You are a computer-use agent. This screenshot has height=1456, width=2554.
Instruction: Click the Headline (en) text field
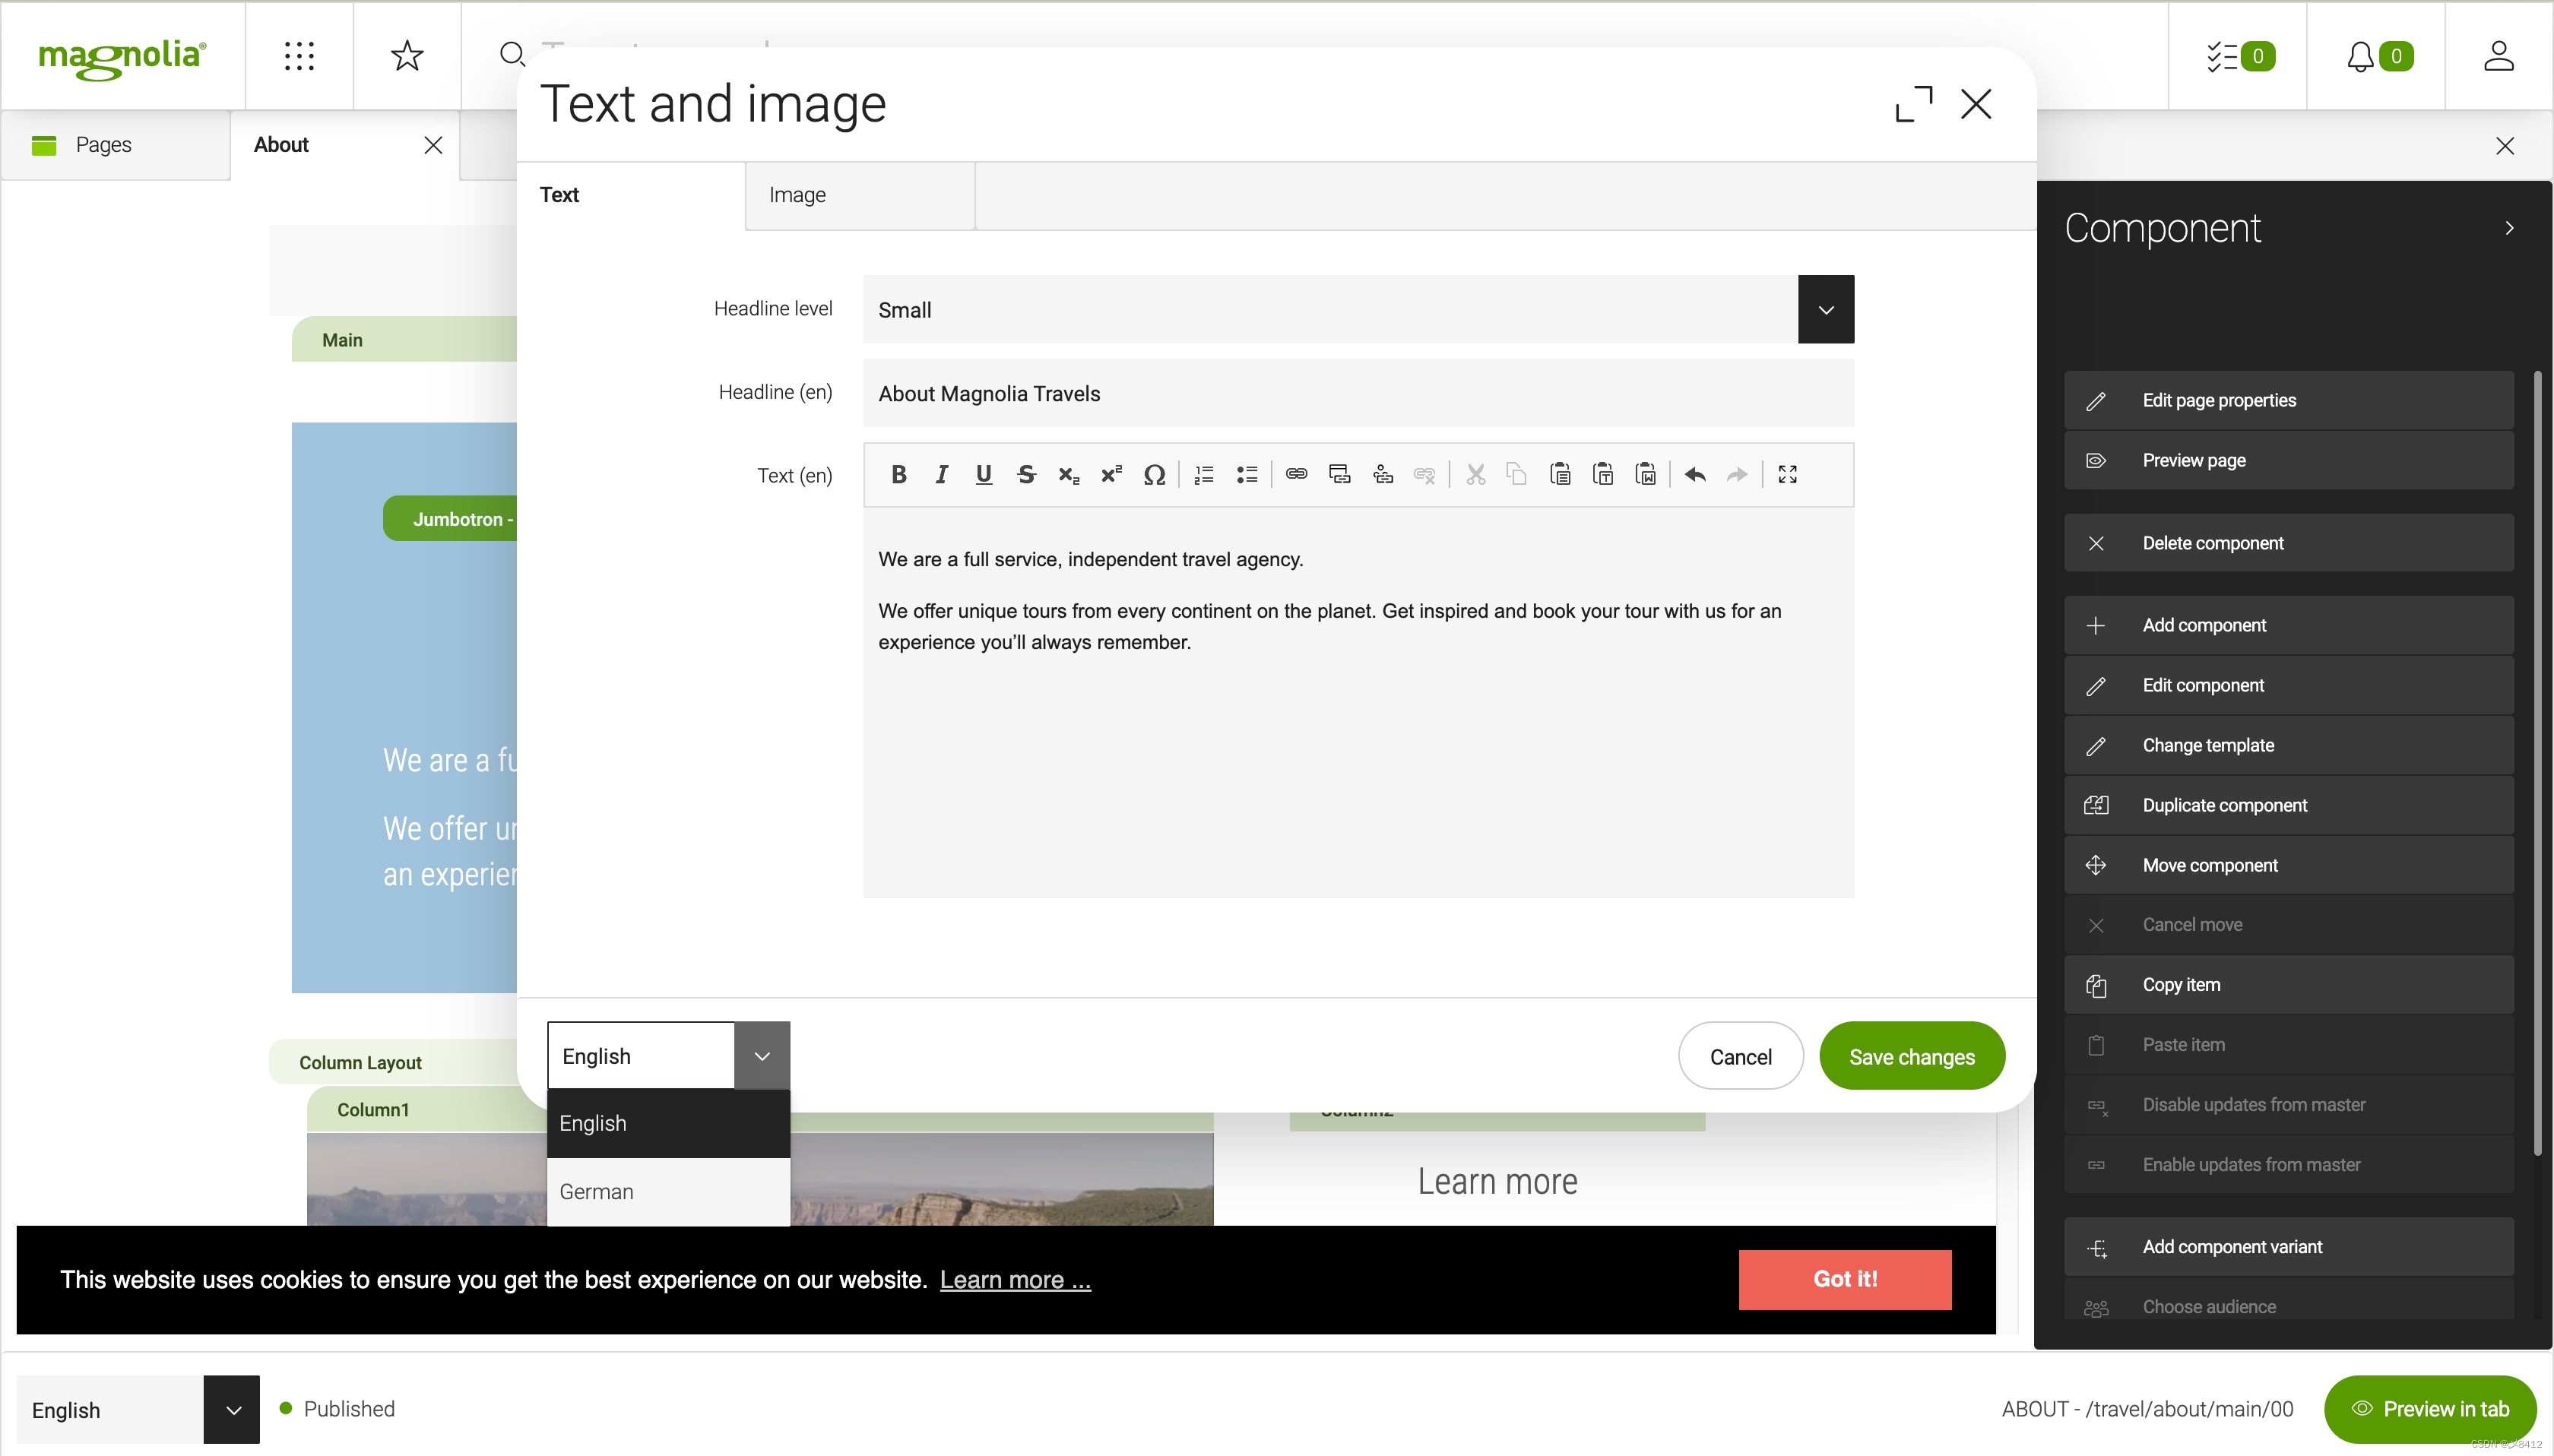tap(1357, 394)
